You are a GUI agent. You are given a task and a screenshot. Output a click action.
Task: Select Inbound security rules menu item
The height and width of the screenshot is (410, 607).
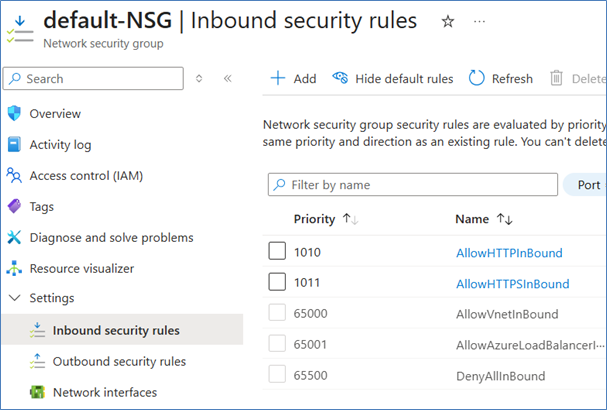pos(116,330)
